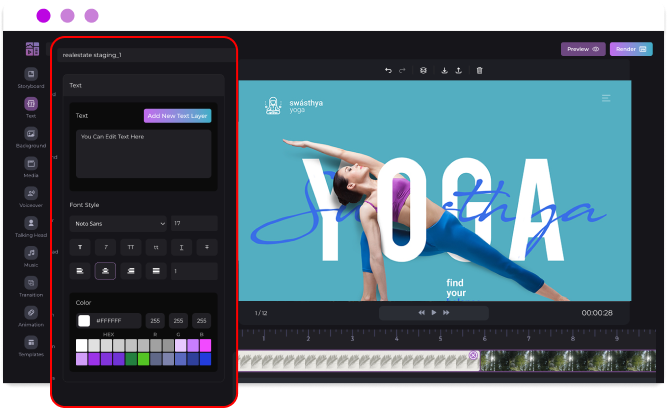Open the Voiceover tool
Image resolution: width=668 pixels, height=408 pixels.
pos(31,194)
